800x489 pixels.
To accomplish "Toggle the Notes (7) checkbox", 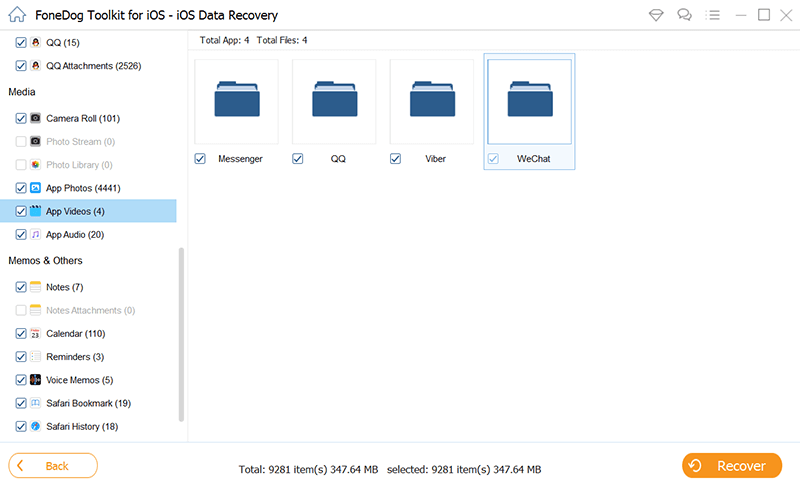I will 20,287.
